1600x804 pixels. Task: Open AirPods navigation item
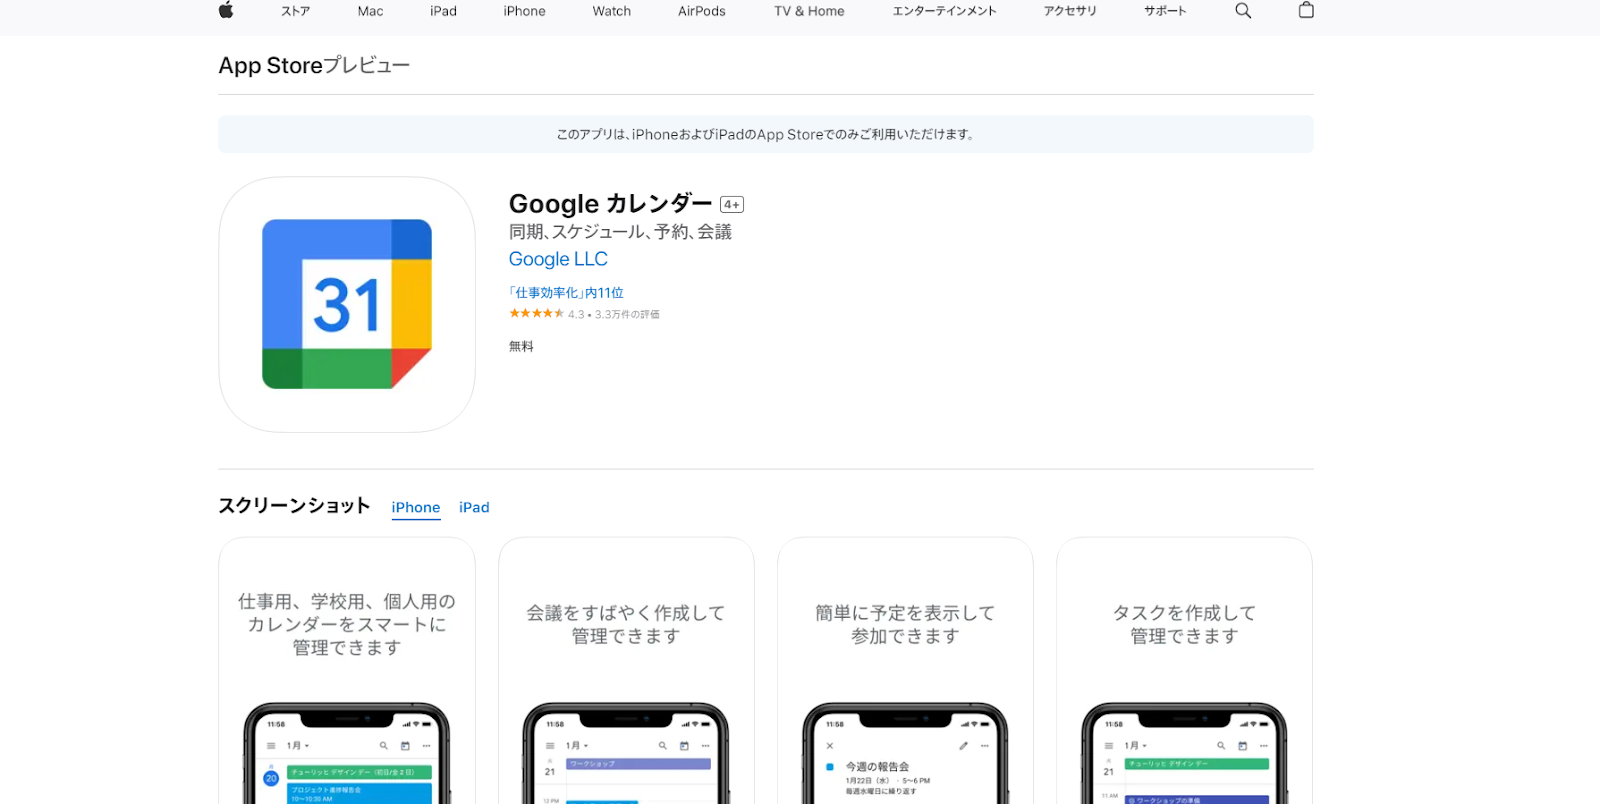tap(701, 11)
